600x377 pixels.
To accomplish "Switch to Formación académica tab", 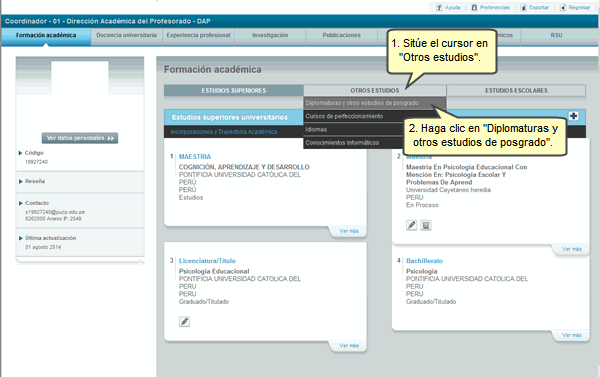I will [46, 35].
